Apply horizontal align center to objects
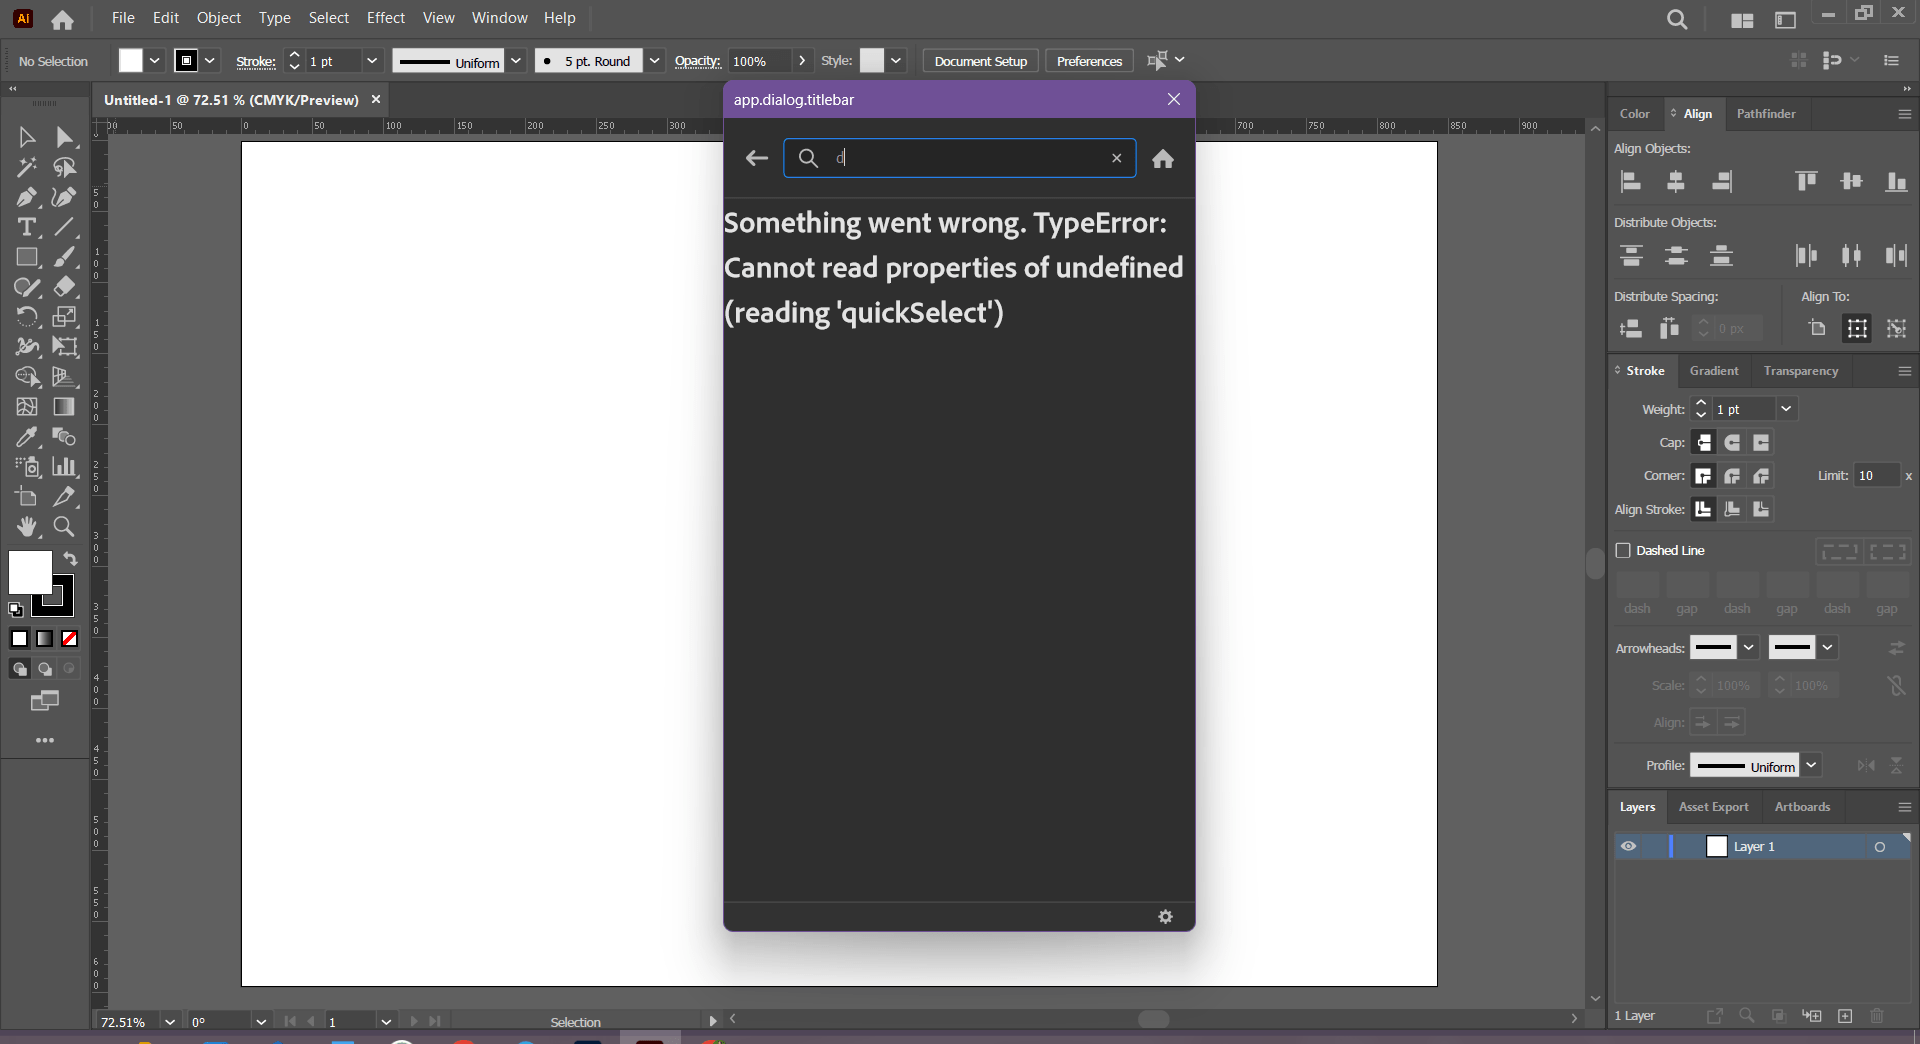The height and width of the screenshot is (1044, 1920). coord(1676,181)
